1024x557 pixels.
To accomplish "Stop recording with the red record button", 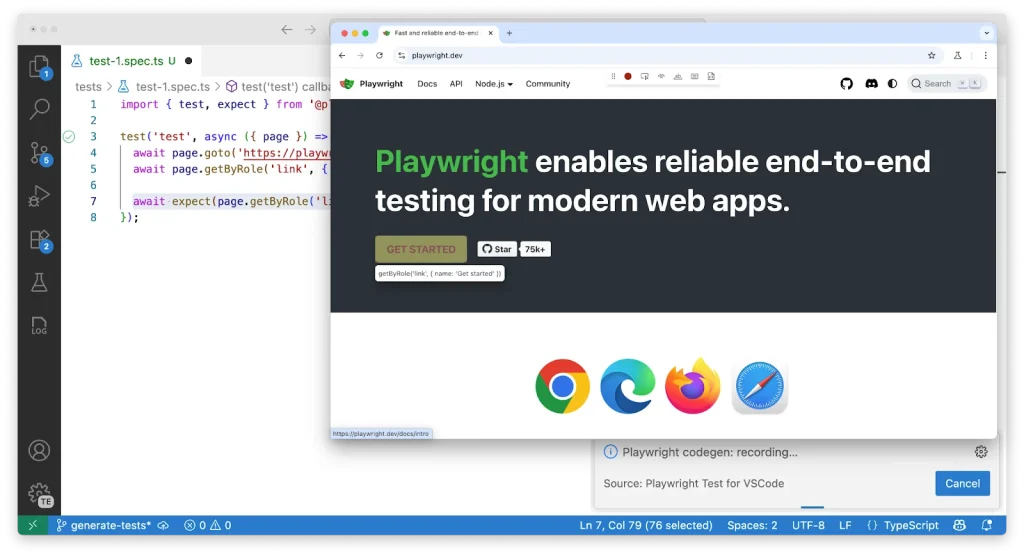I will 628,76.
